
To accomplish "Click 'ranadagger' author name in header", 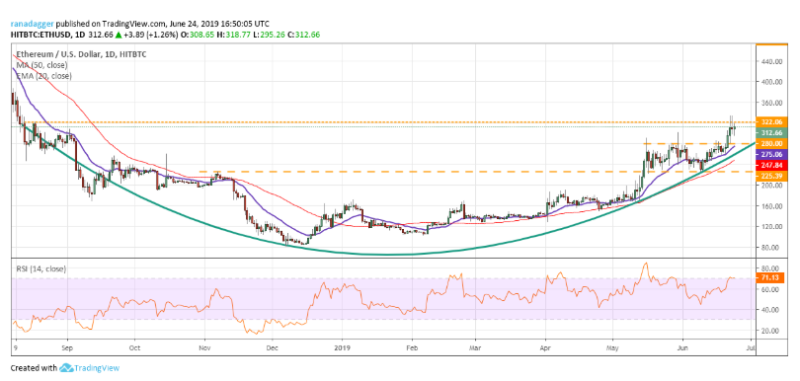I will click(33, 24).
